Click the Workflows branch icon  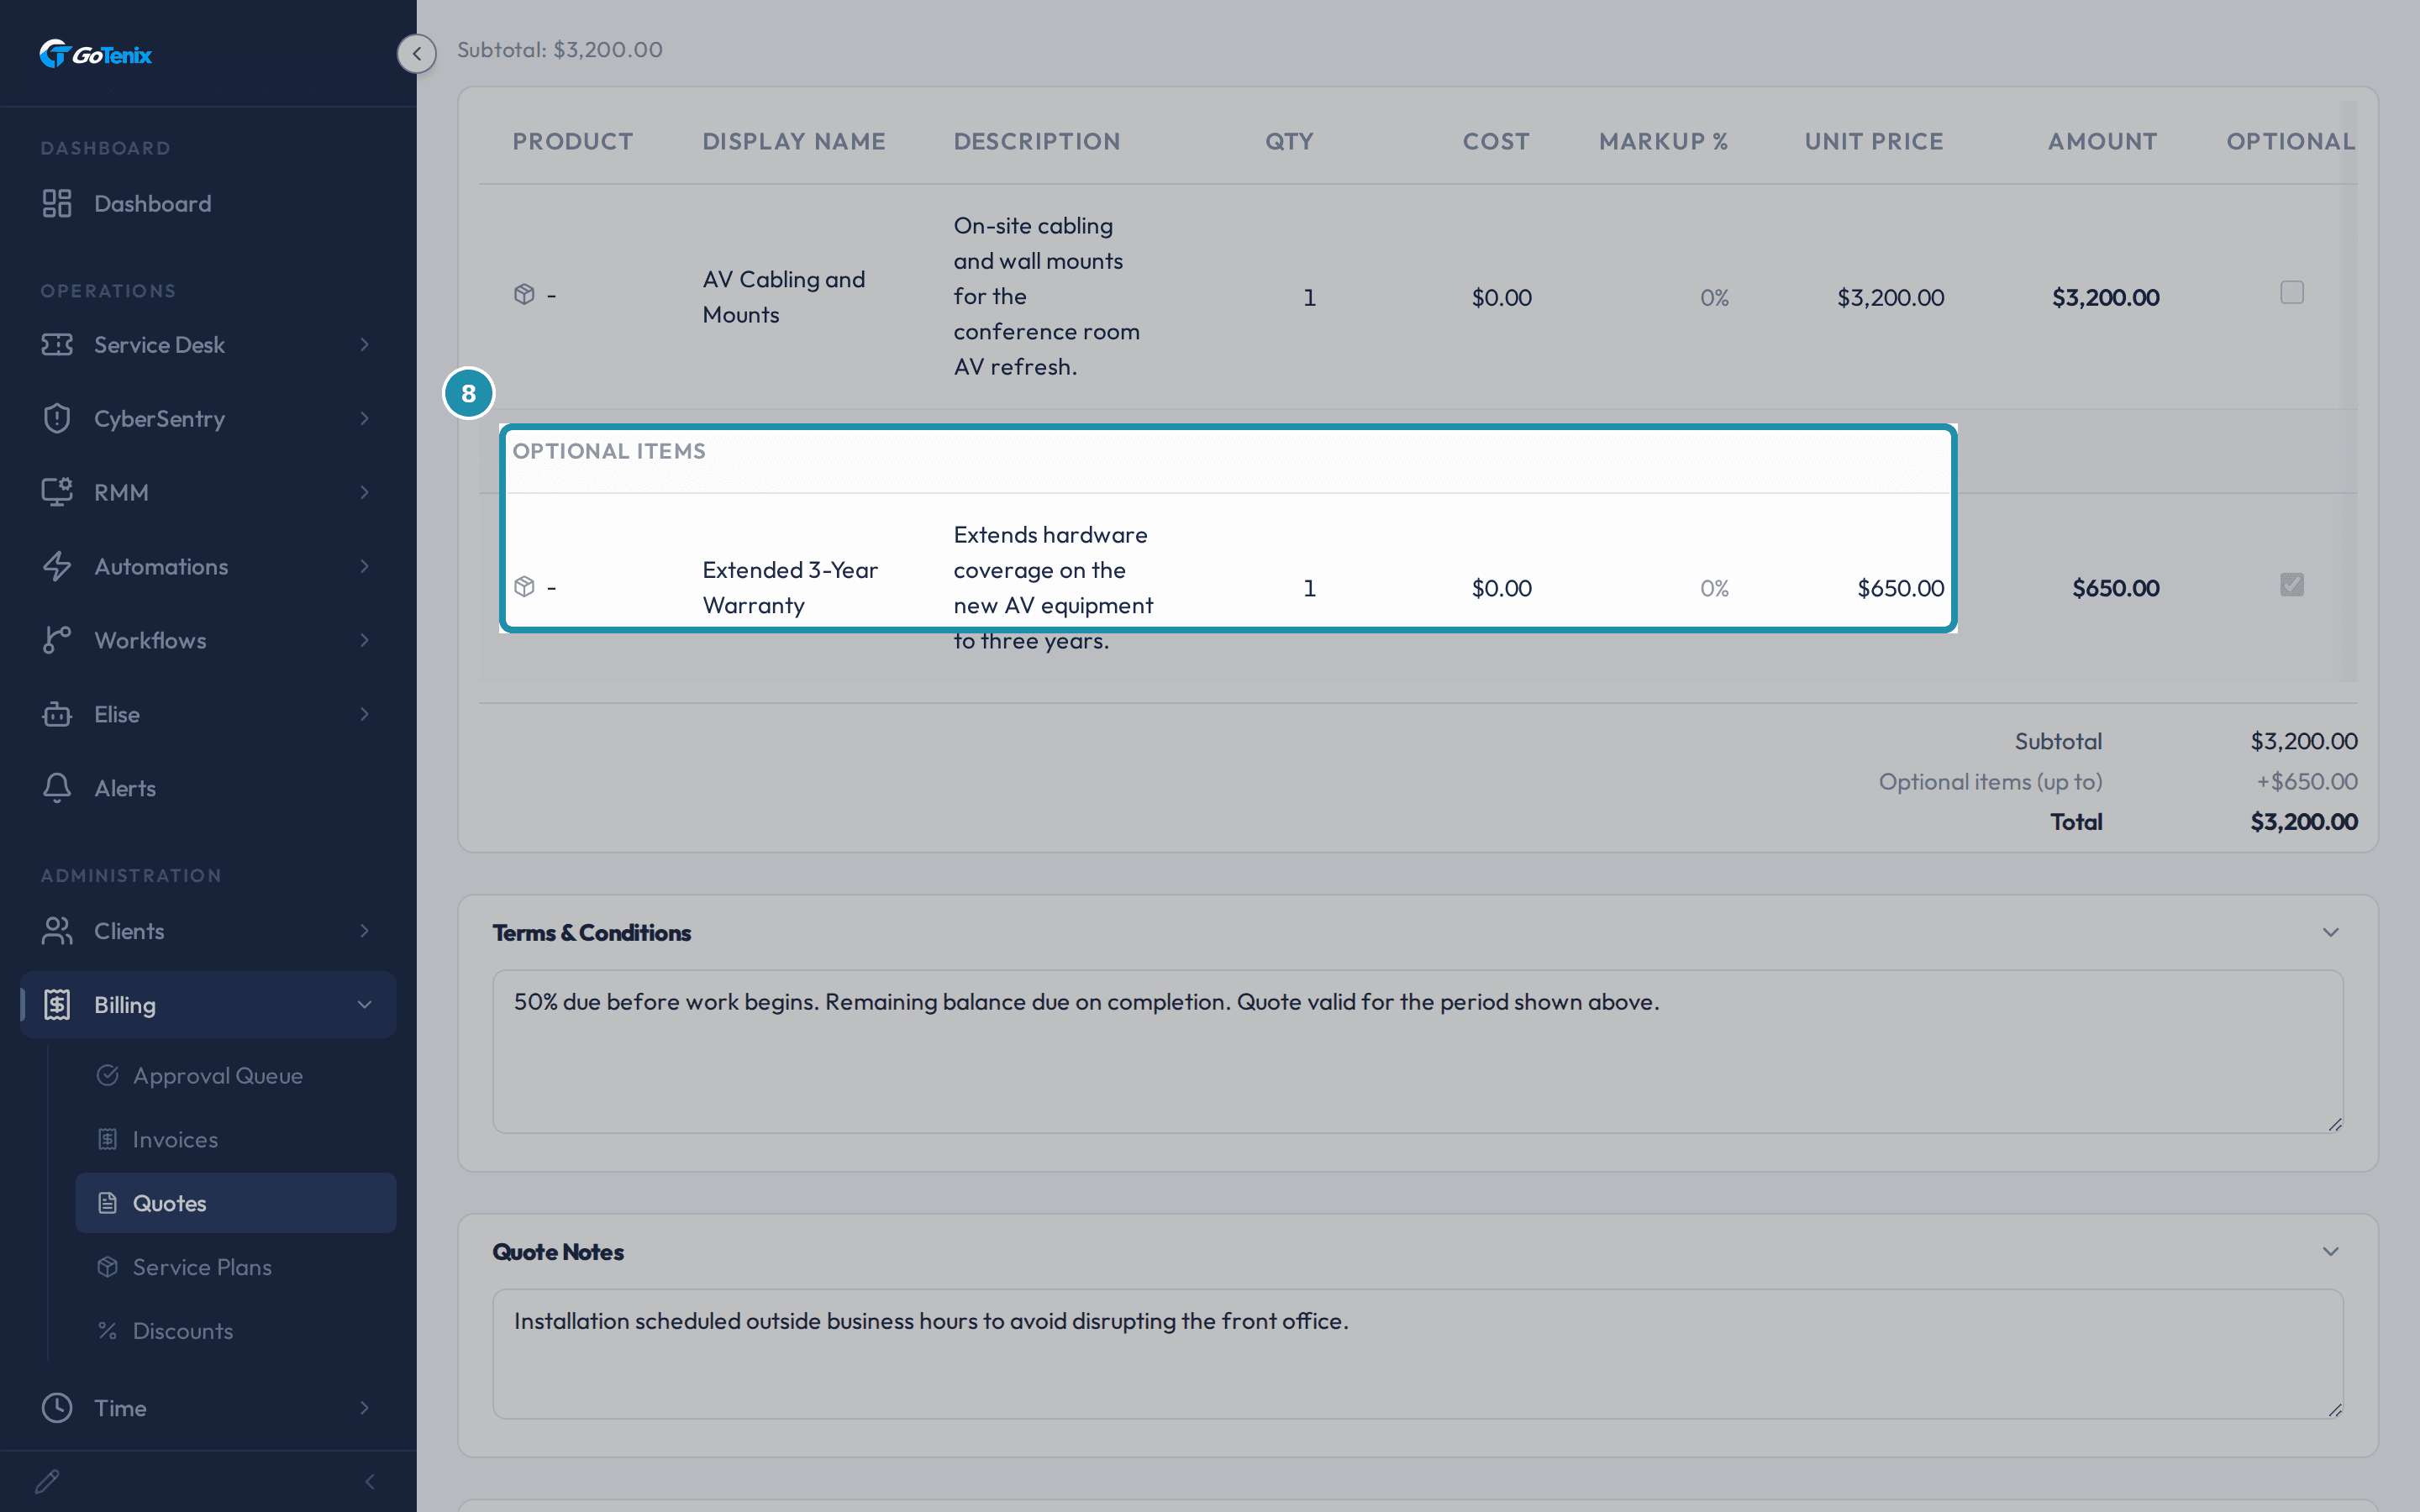[57, 640]
